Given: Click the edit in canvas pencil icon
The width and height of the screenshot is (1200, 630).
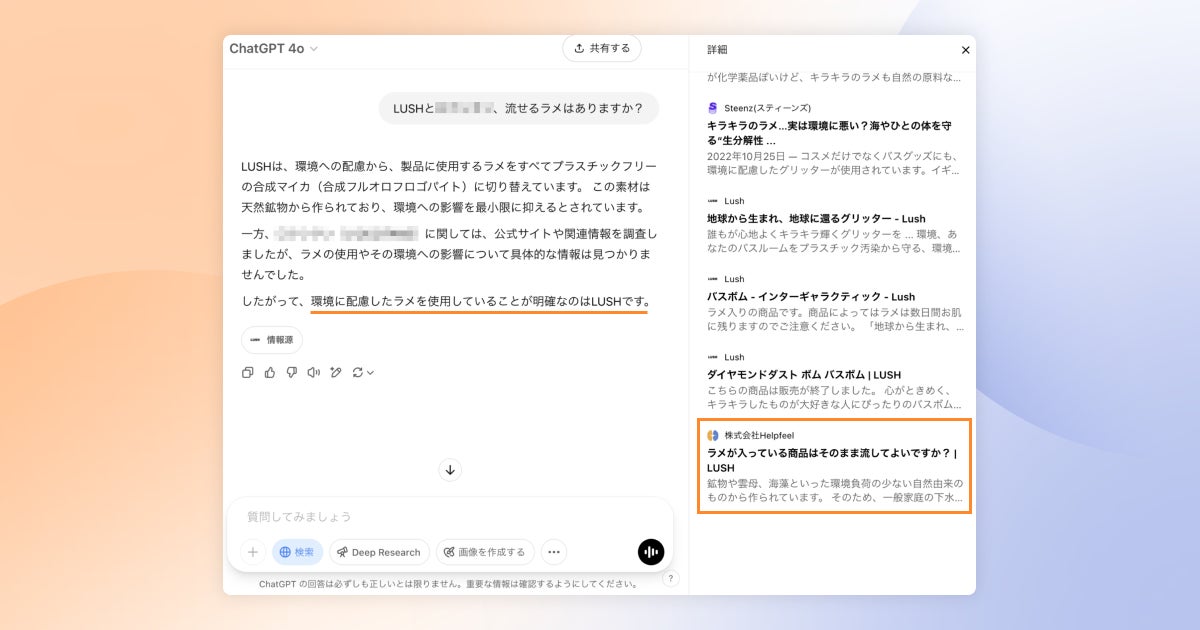Looking at the screenshot, I should 336,373.
